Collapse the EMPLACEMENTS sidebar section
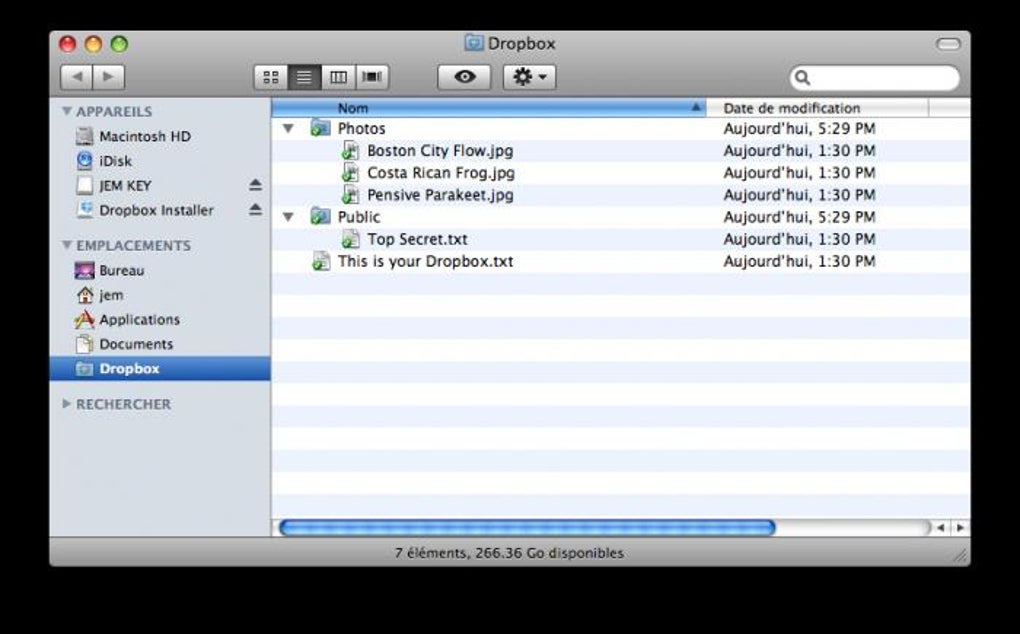This screenshot has height=634, width=1020. tap(66, 245)
